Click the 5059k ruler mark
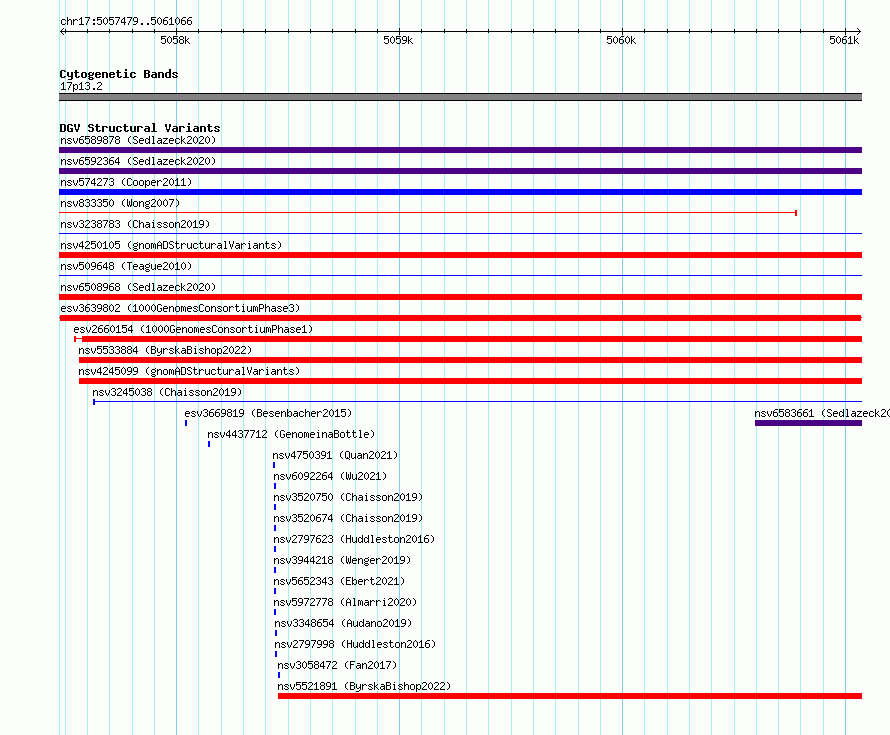This screenshot has height=735, width=890. pyautogui.click(x=398, y=40)
